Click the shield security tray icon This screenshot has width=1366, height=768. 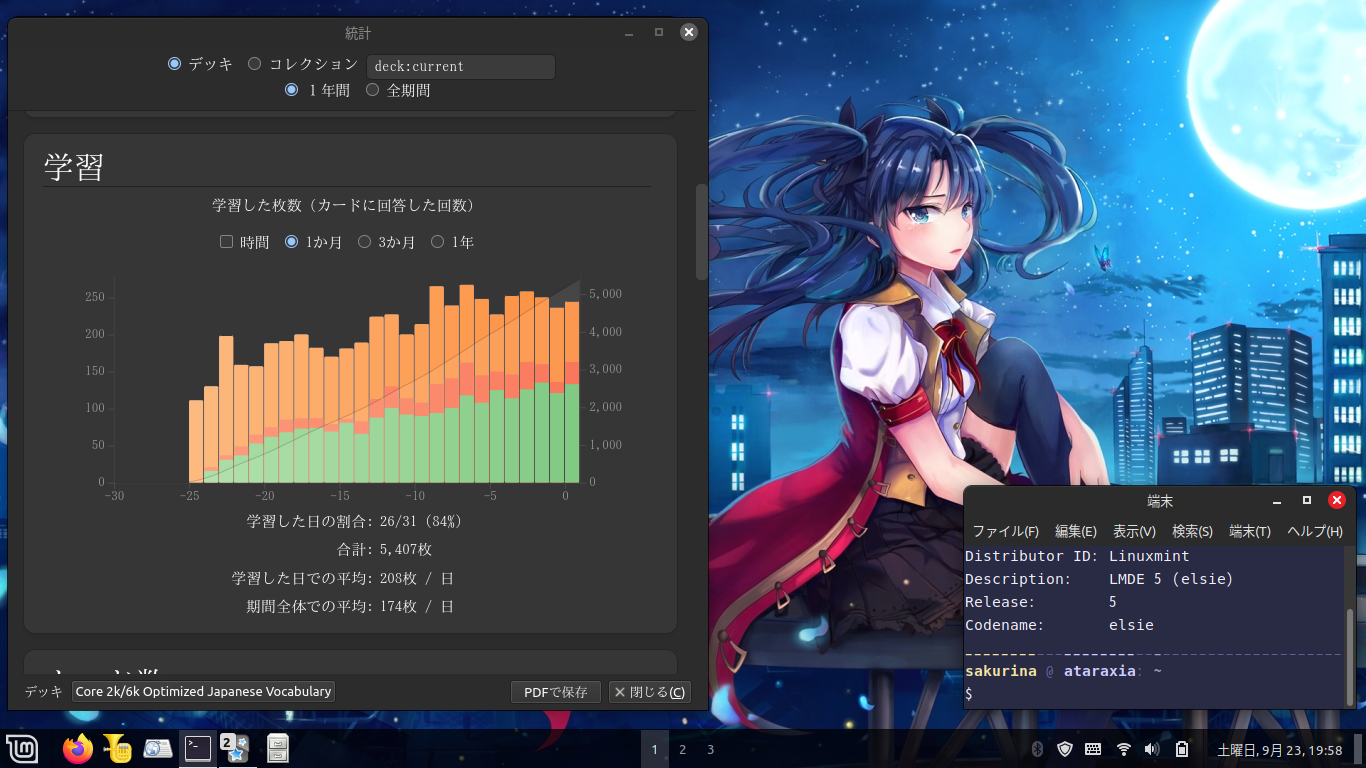(1065, 749)
